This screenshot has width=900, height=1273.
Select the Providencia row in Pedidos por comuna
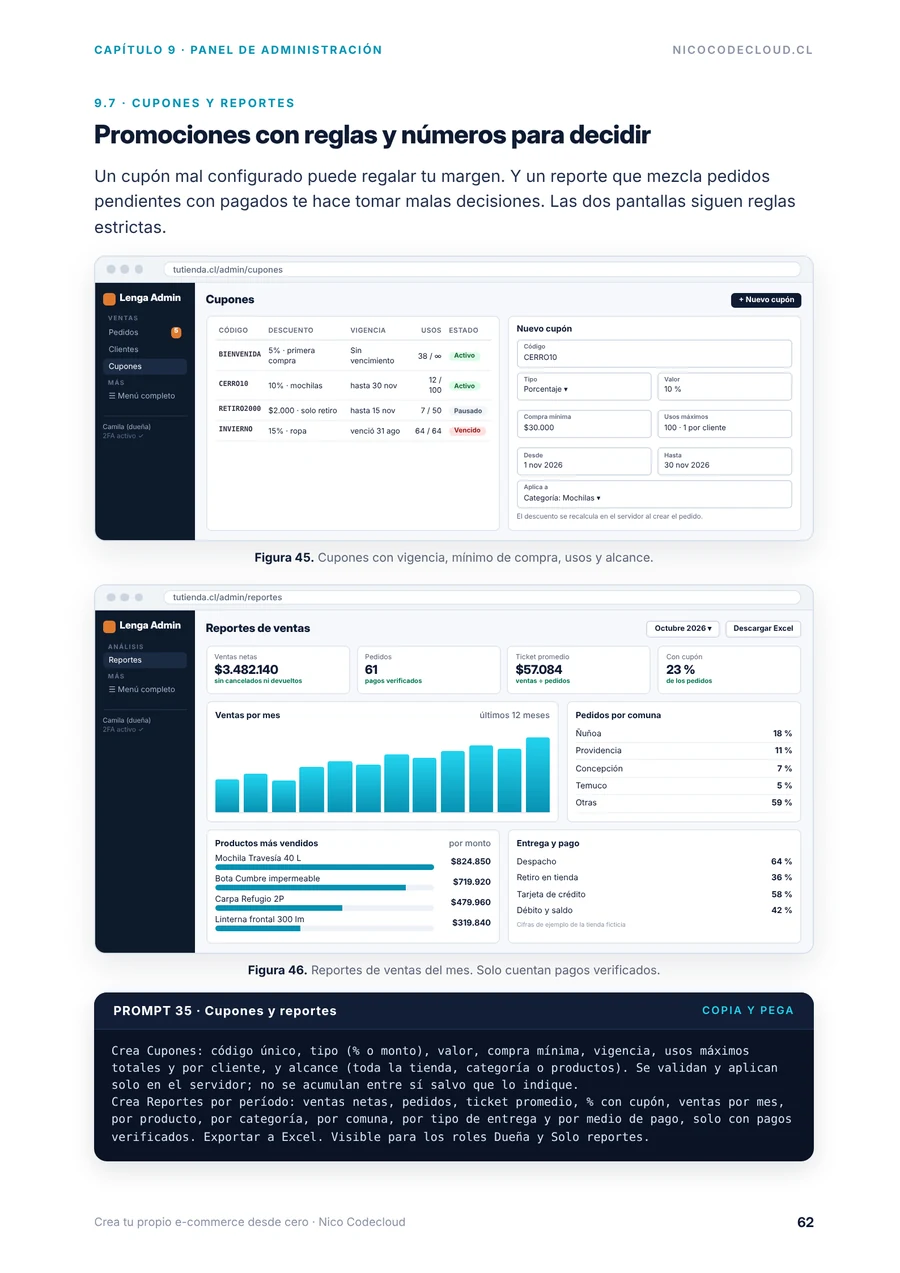684,750
